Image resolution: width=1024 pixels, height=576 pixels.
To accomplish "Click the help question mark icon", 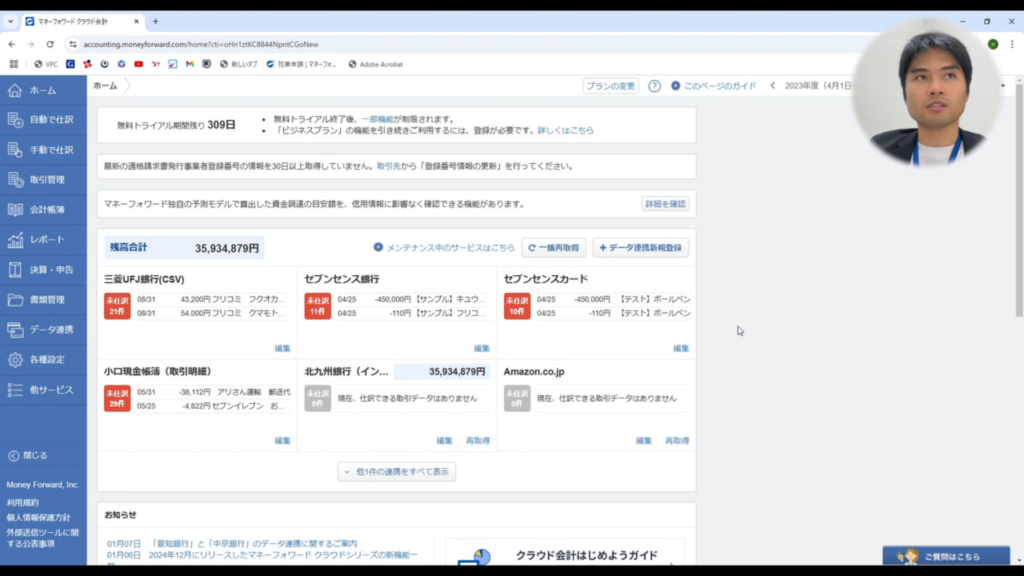I will (654, 86).
